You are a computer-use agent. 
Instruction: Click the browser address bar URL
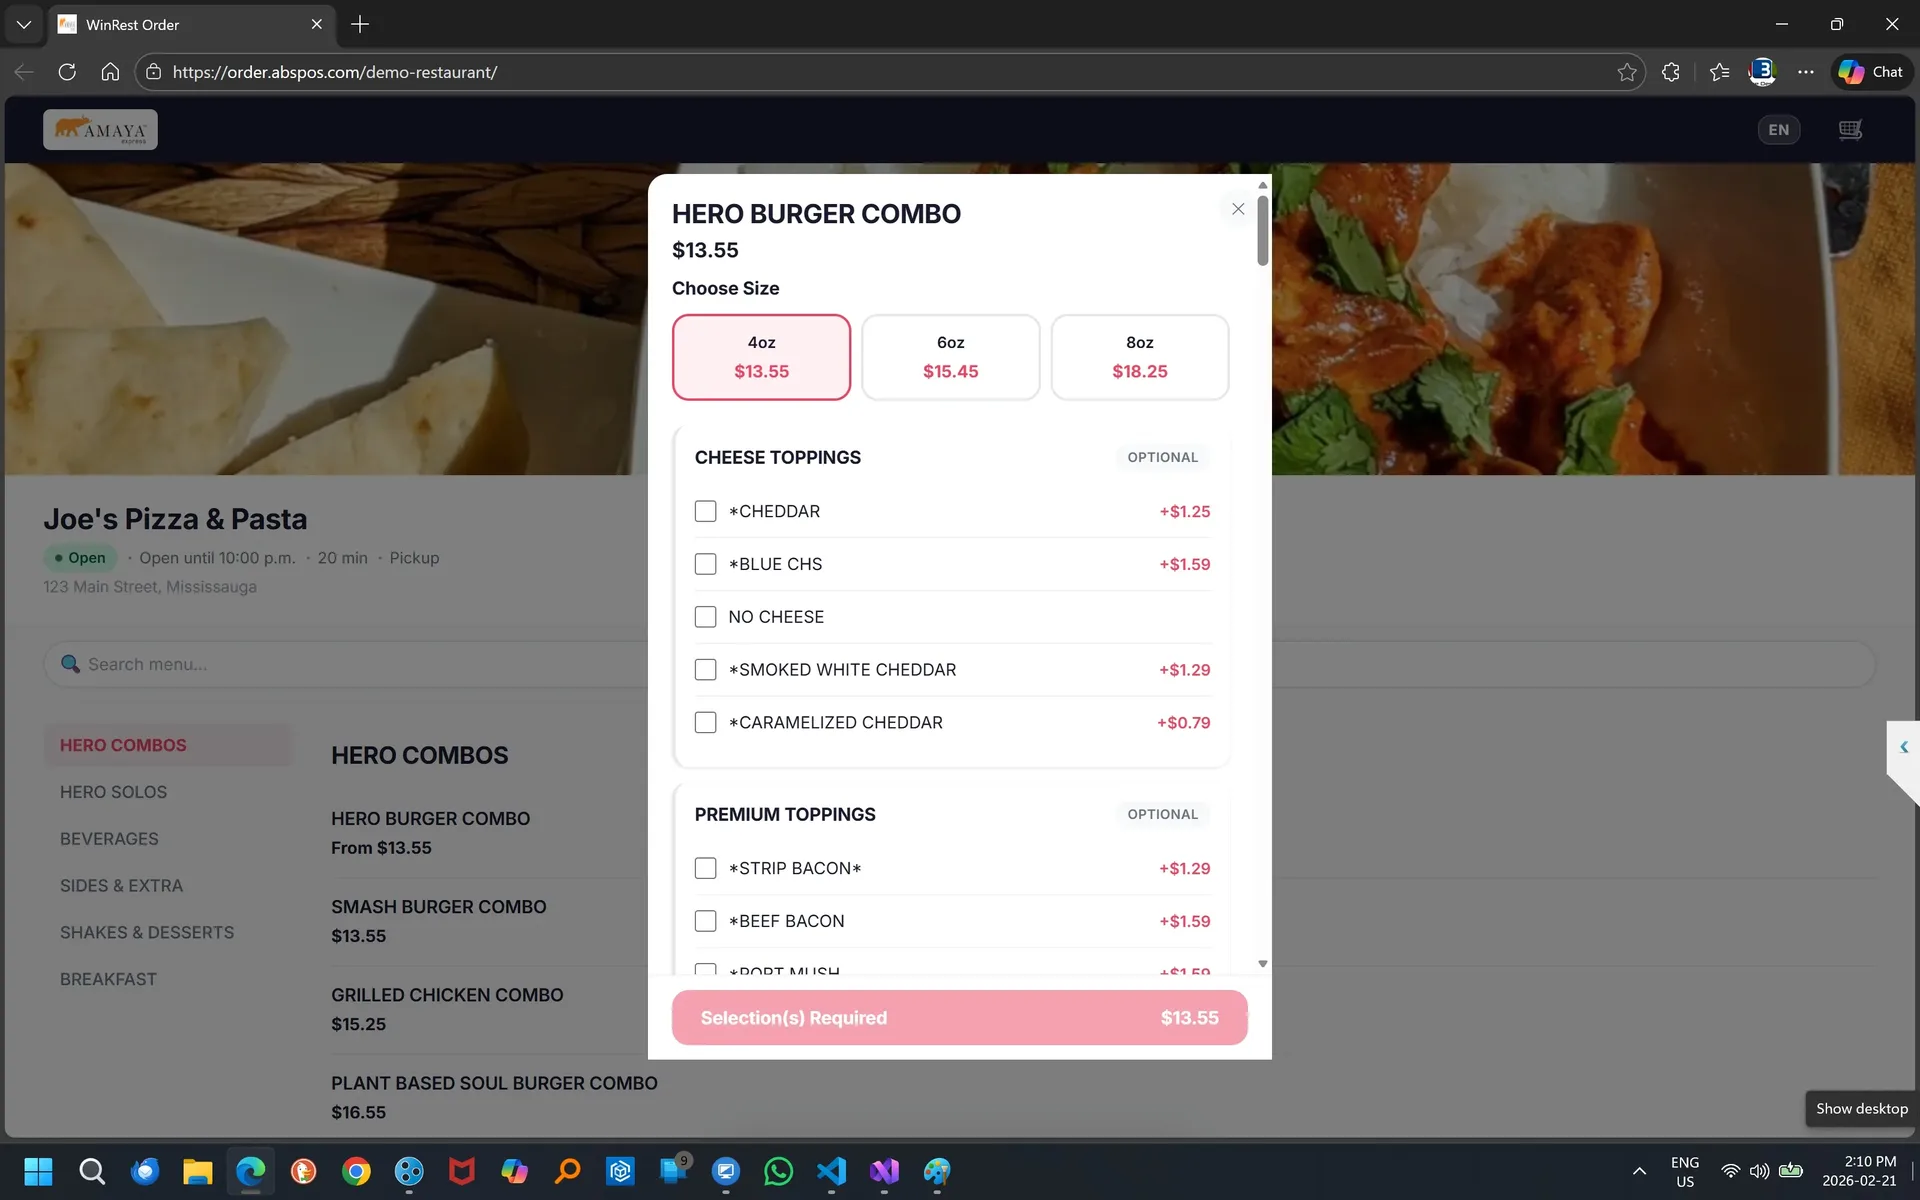pyautogui.click(x=334, y=72)
